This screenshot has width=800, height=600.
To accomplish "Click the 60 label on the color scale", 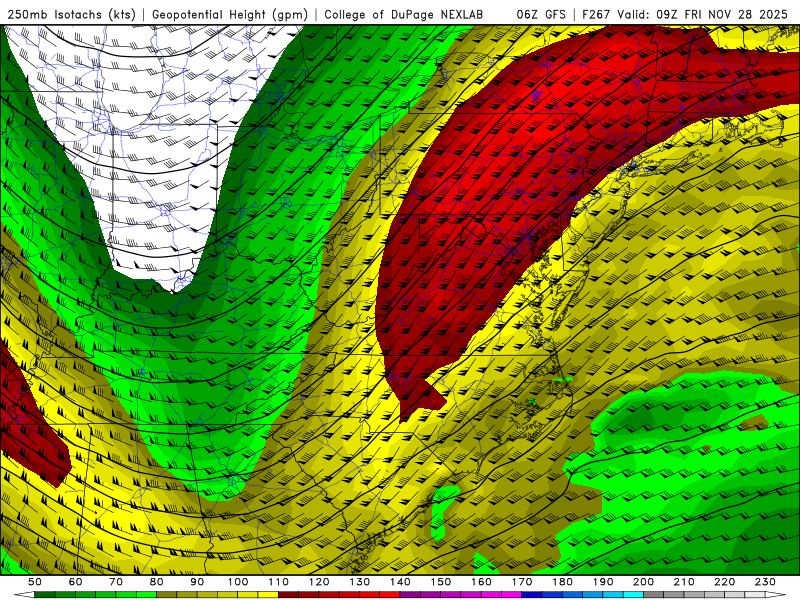I will [x=76, y=582].
